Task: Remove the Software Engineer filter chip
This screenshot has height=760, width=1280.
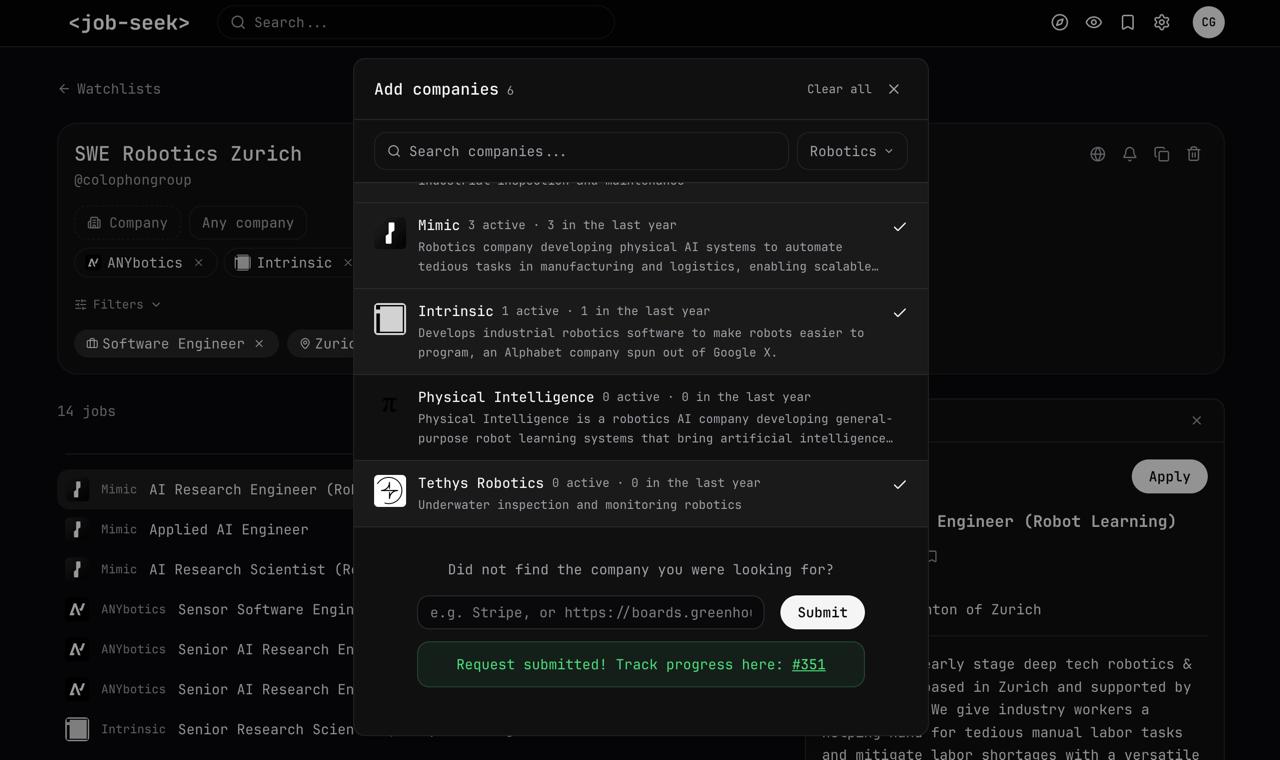Action: click(x=259, y=343)
